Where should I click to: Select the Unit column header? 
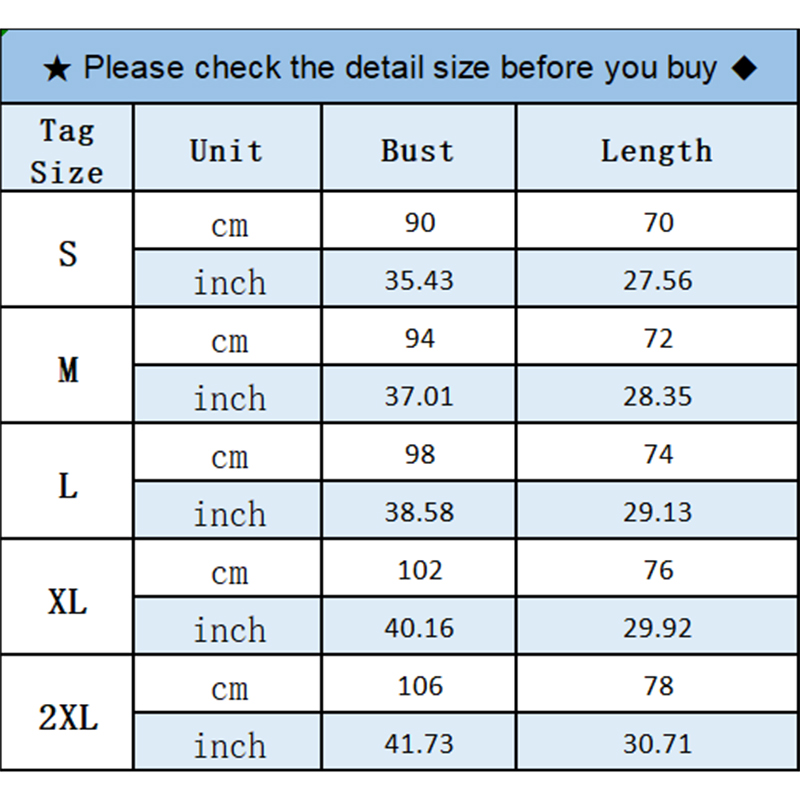(227, 151)
